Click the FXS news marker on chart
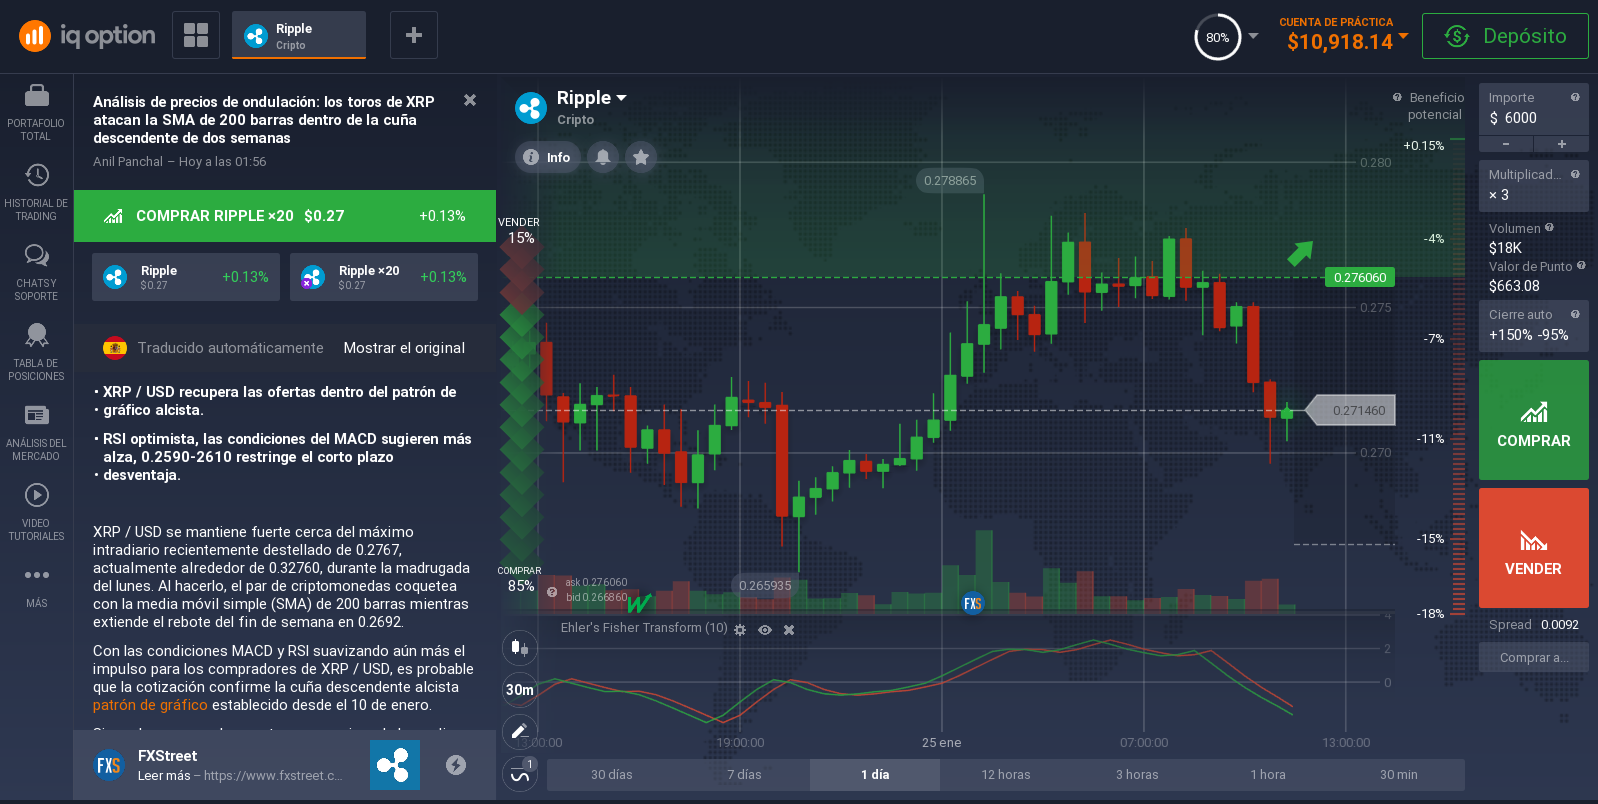This screenshot has width=1598, height=804. pos(972,603)
